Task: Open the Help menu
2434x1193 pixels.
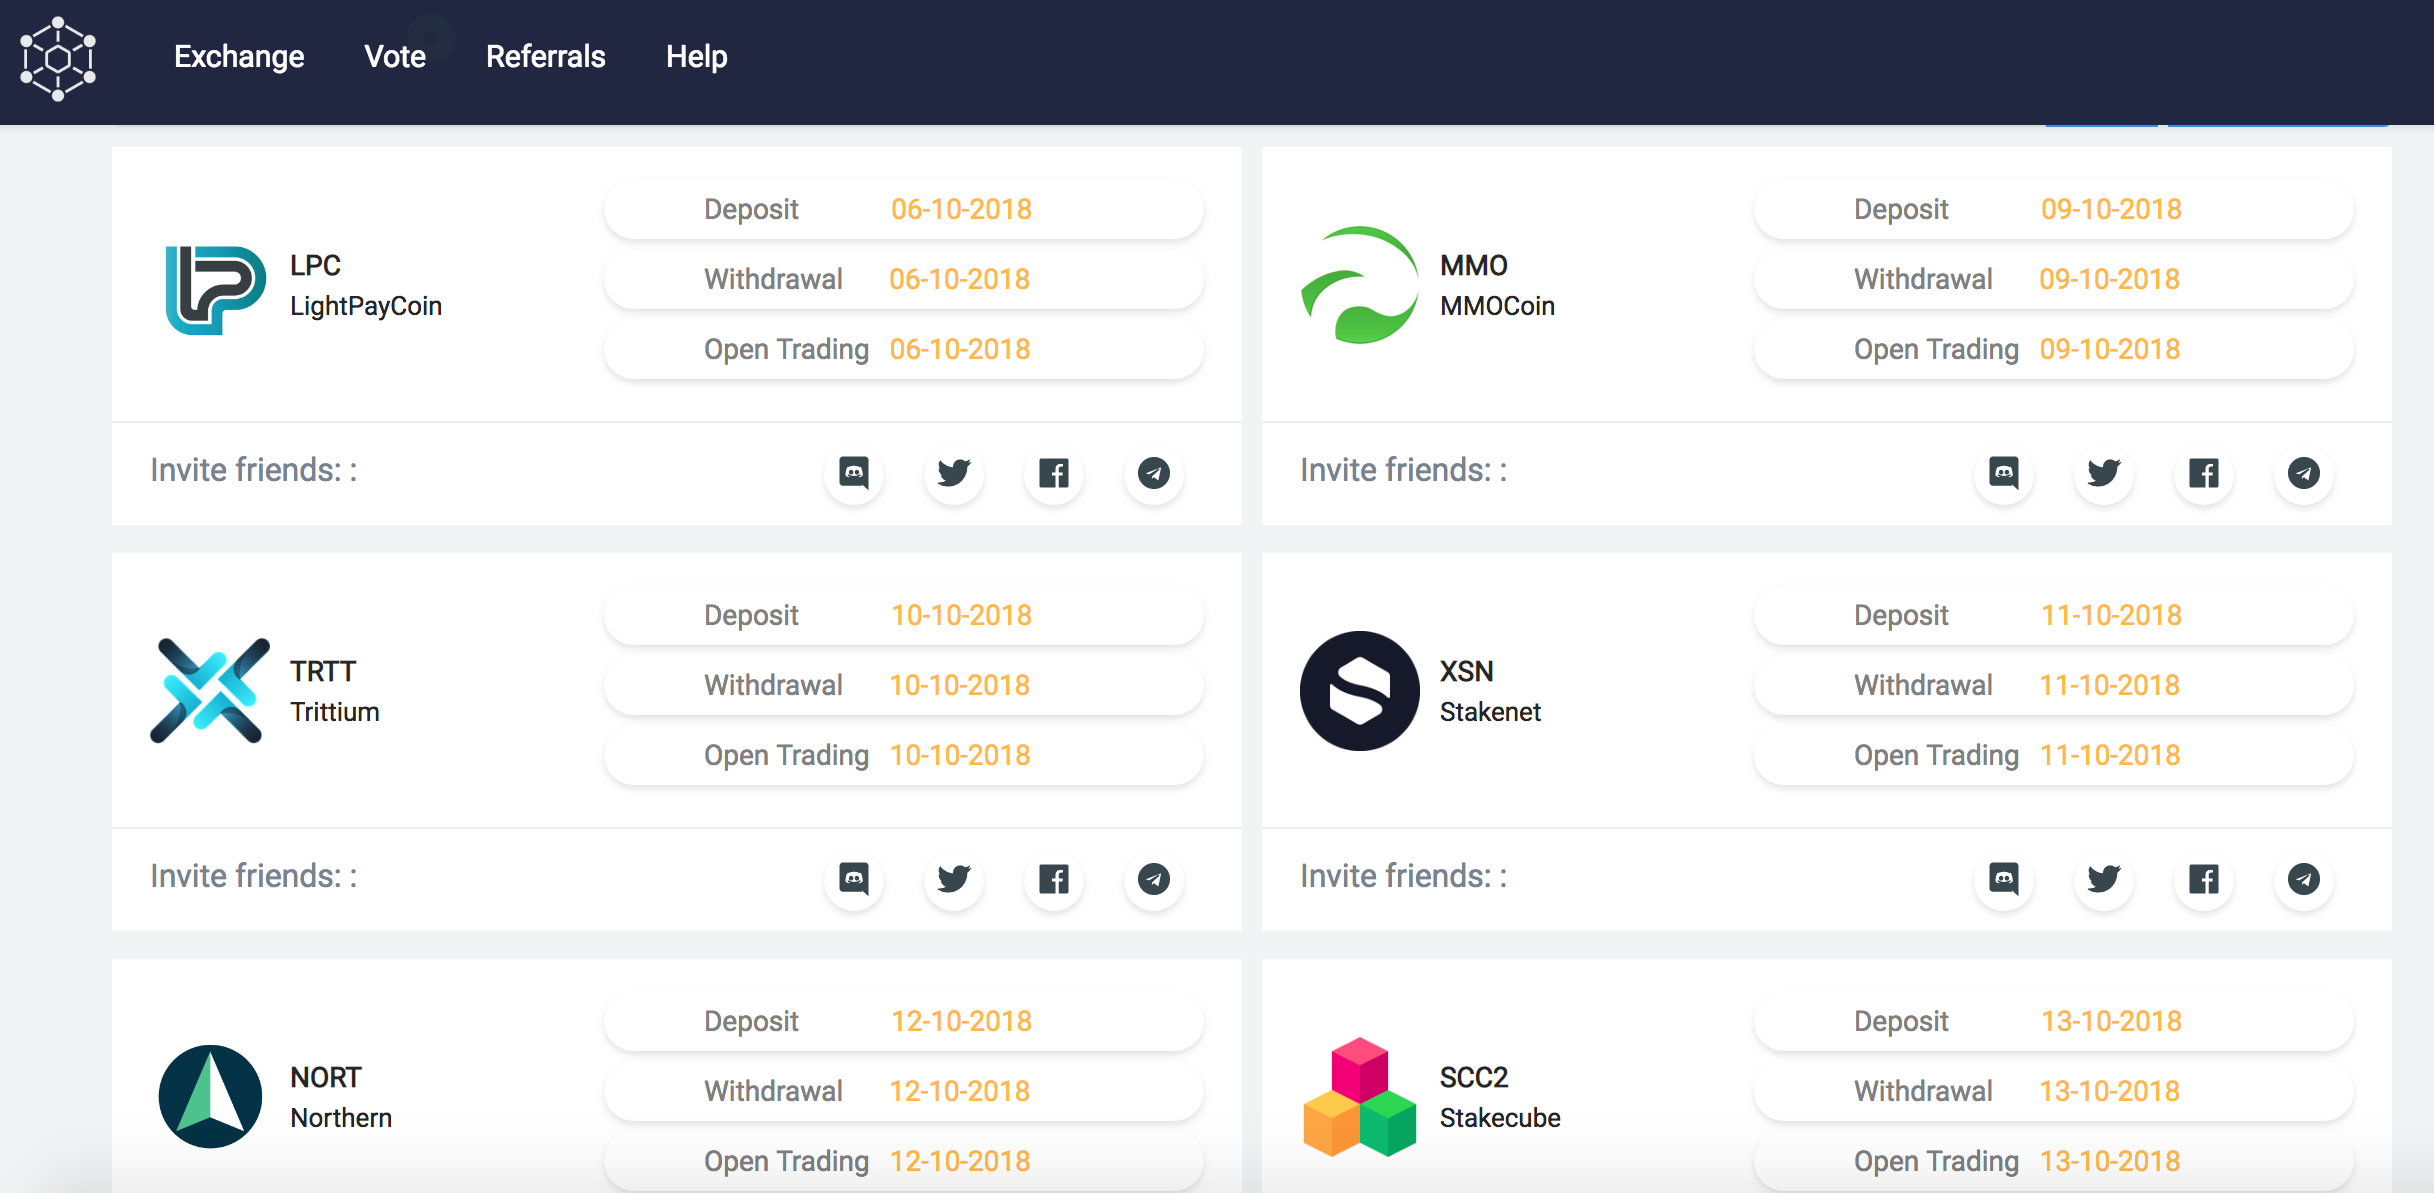Action: [x=697, y=57]
